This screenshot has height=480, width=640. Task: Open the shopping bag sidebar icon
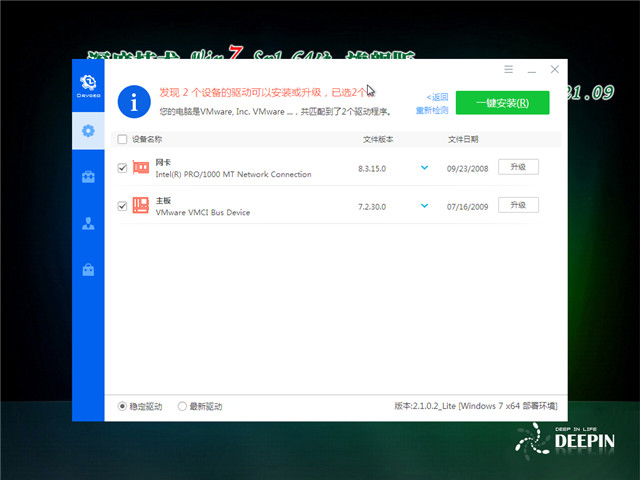click(88, 269)
